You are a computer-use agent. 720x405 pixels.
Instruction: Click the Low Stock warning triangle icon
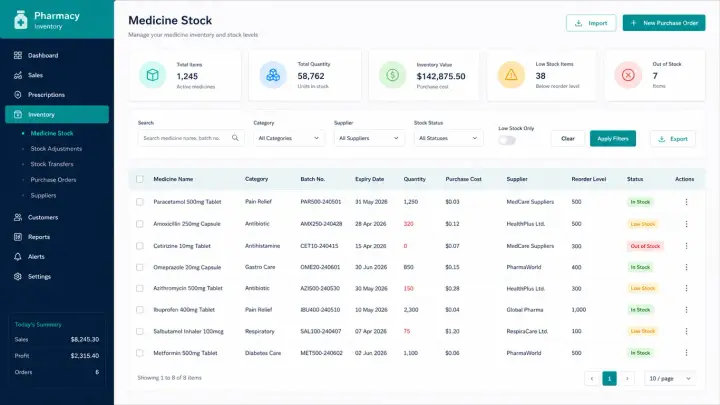pyautogui.click(x=511, y=75)
